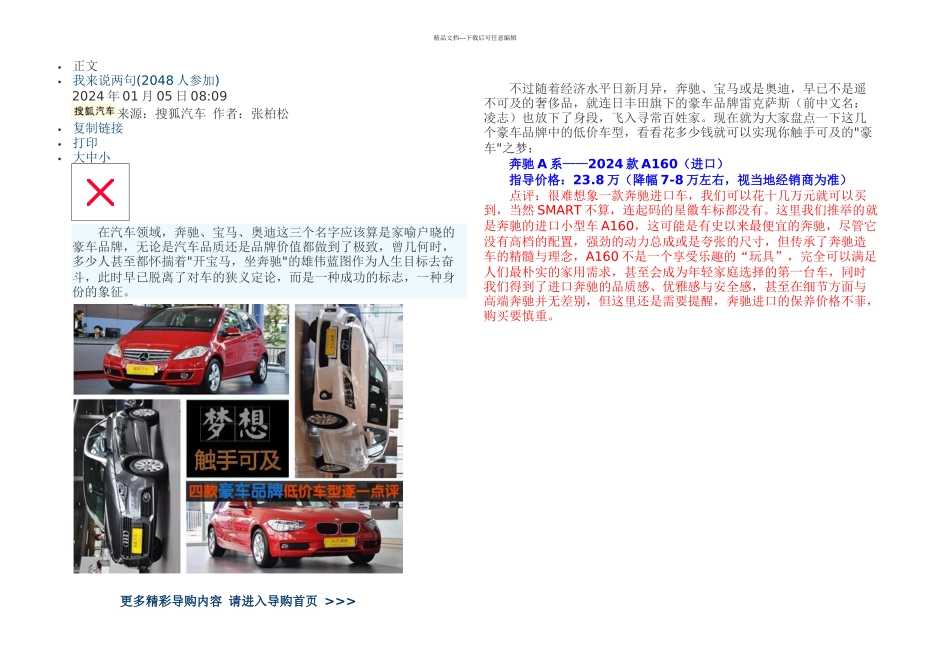This screenshot has width=950, height=672.
Task: Click heading 奔驰A系——2024款A160（进口）
Action: [x=616, y=164]
